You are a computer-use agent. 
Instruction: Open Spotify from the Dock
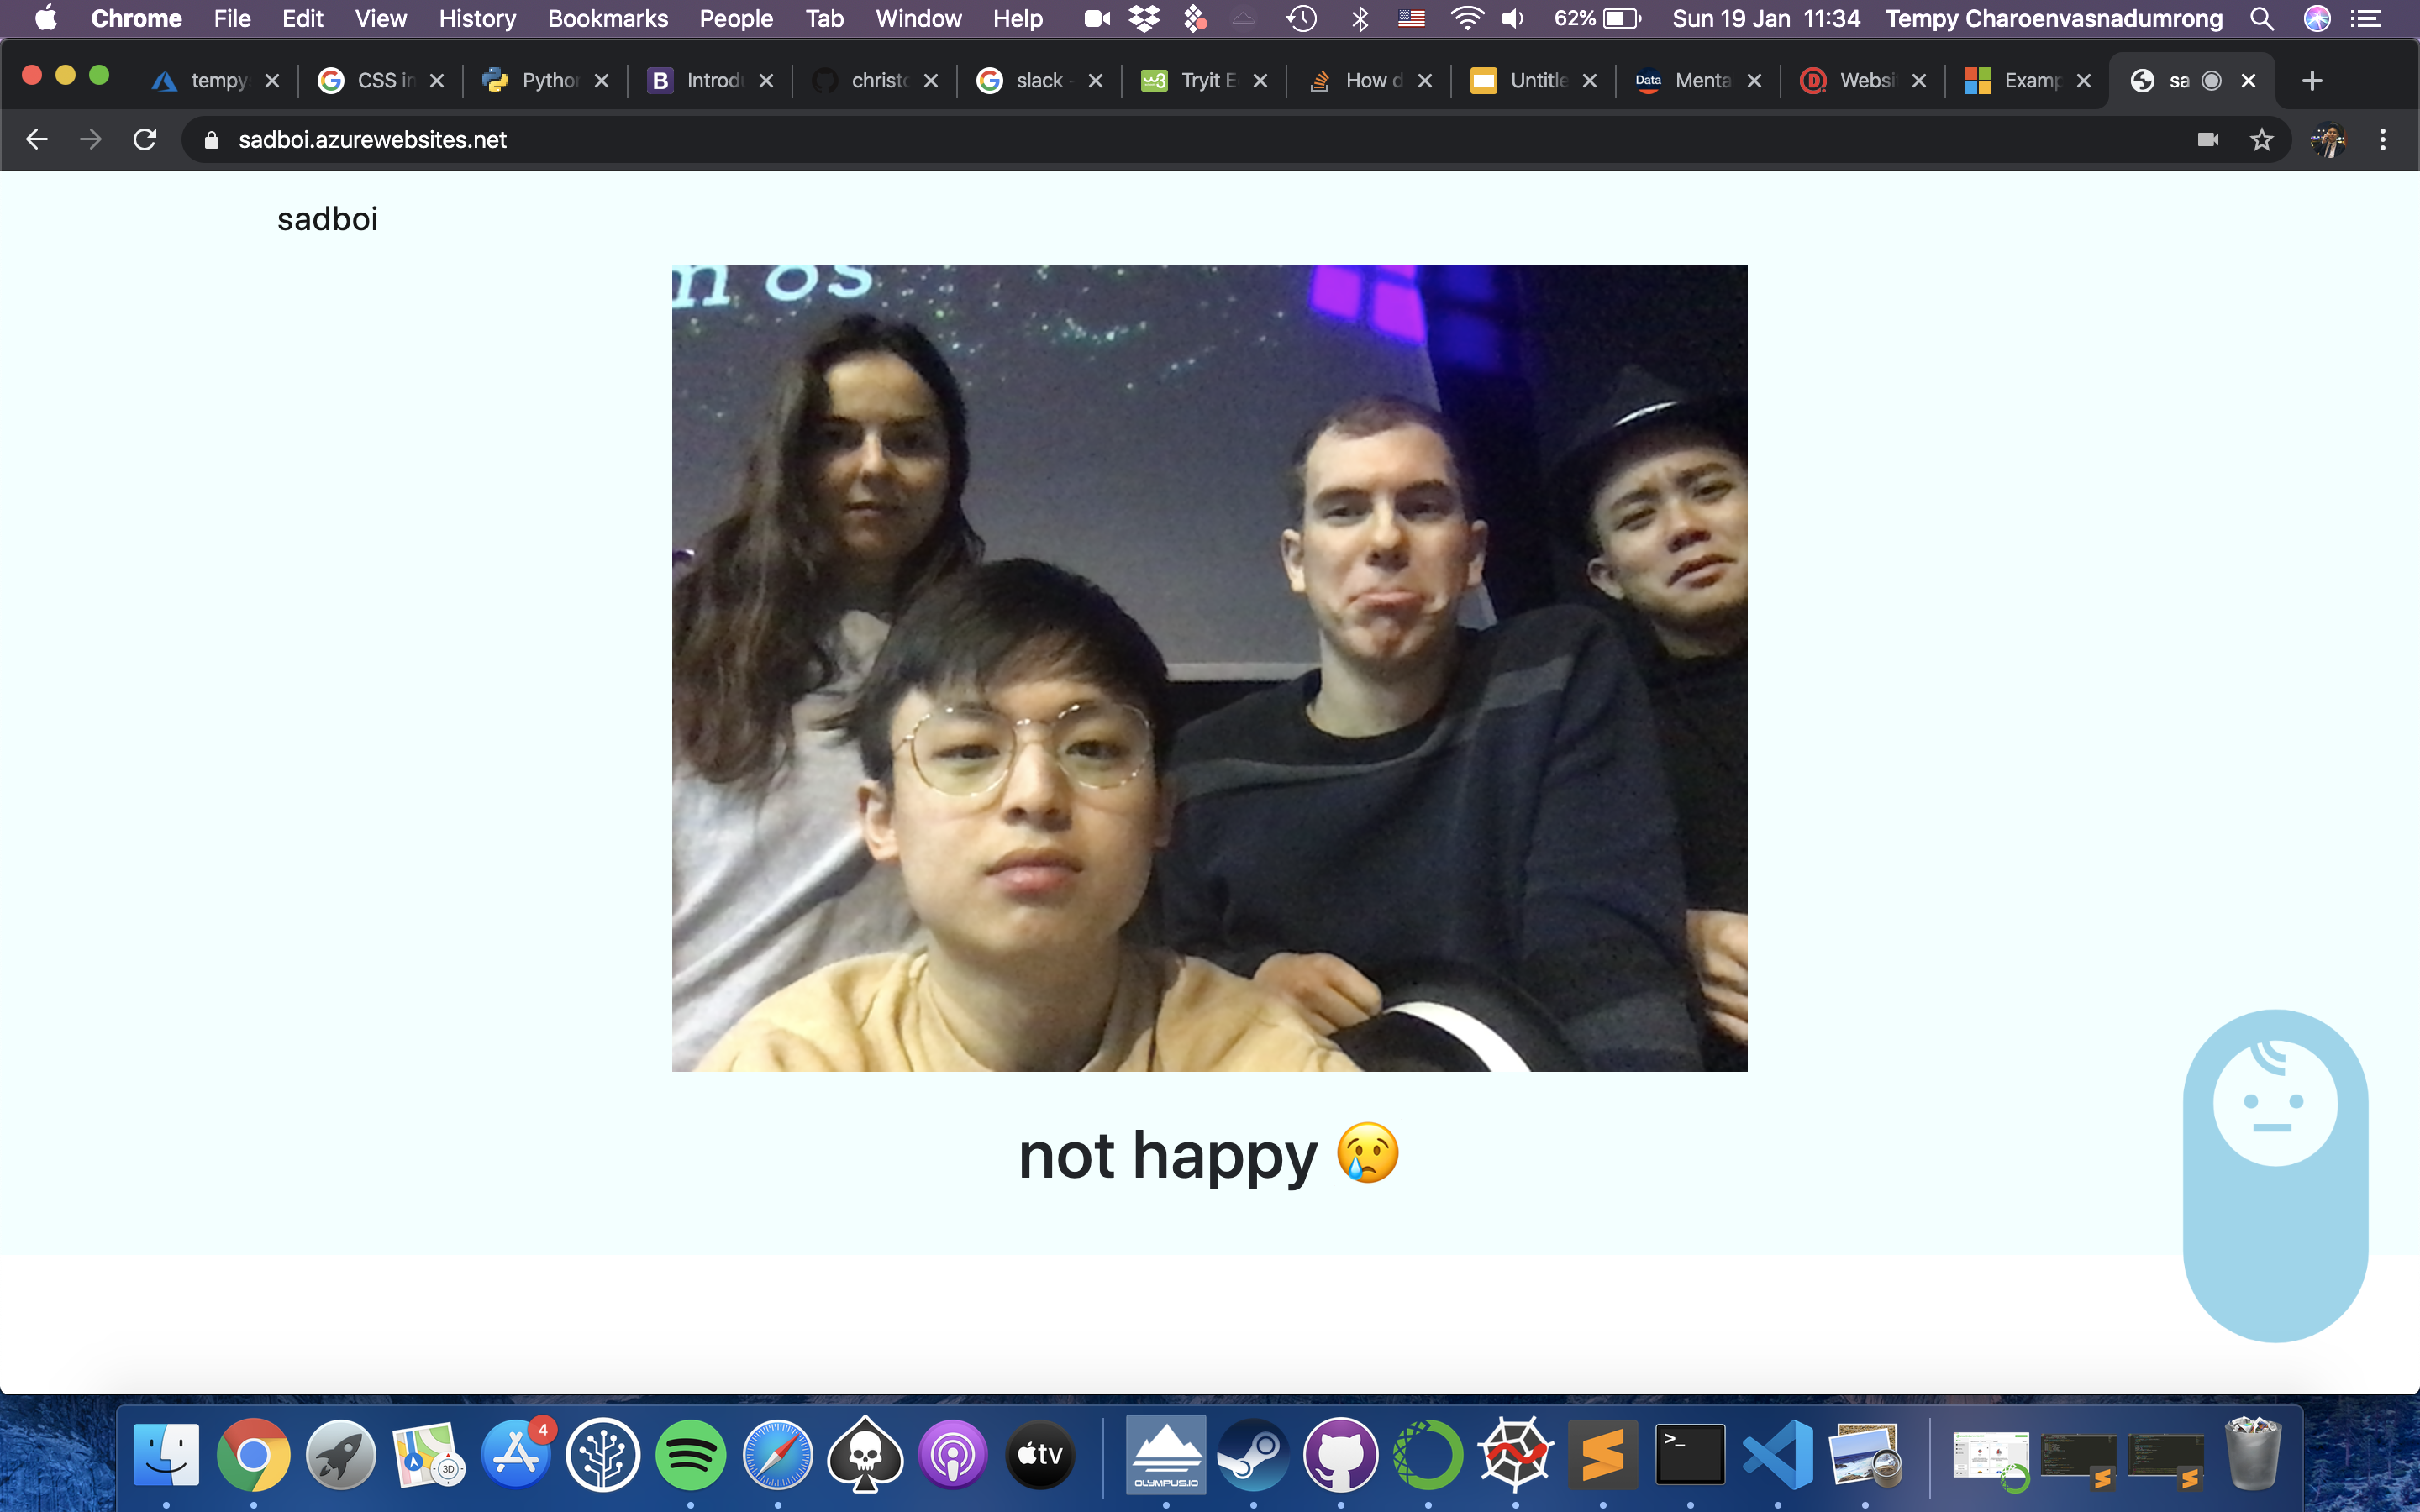(690, 1454)
